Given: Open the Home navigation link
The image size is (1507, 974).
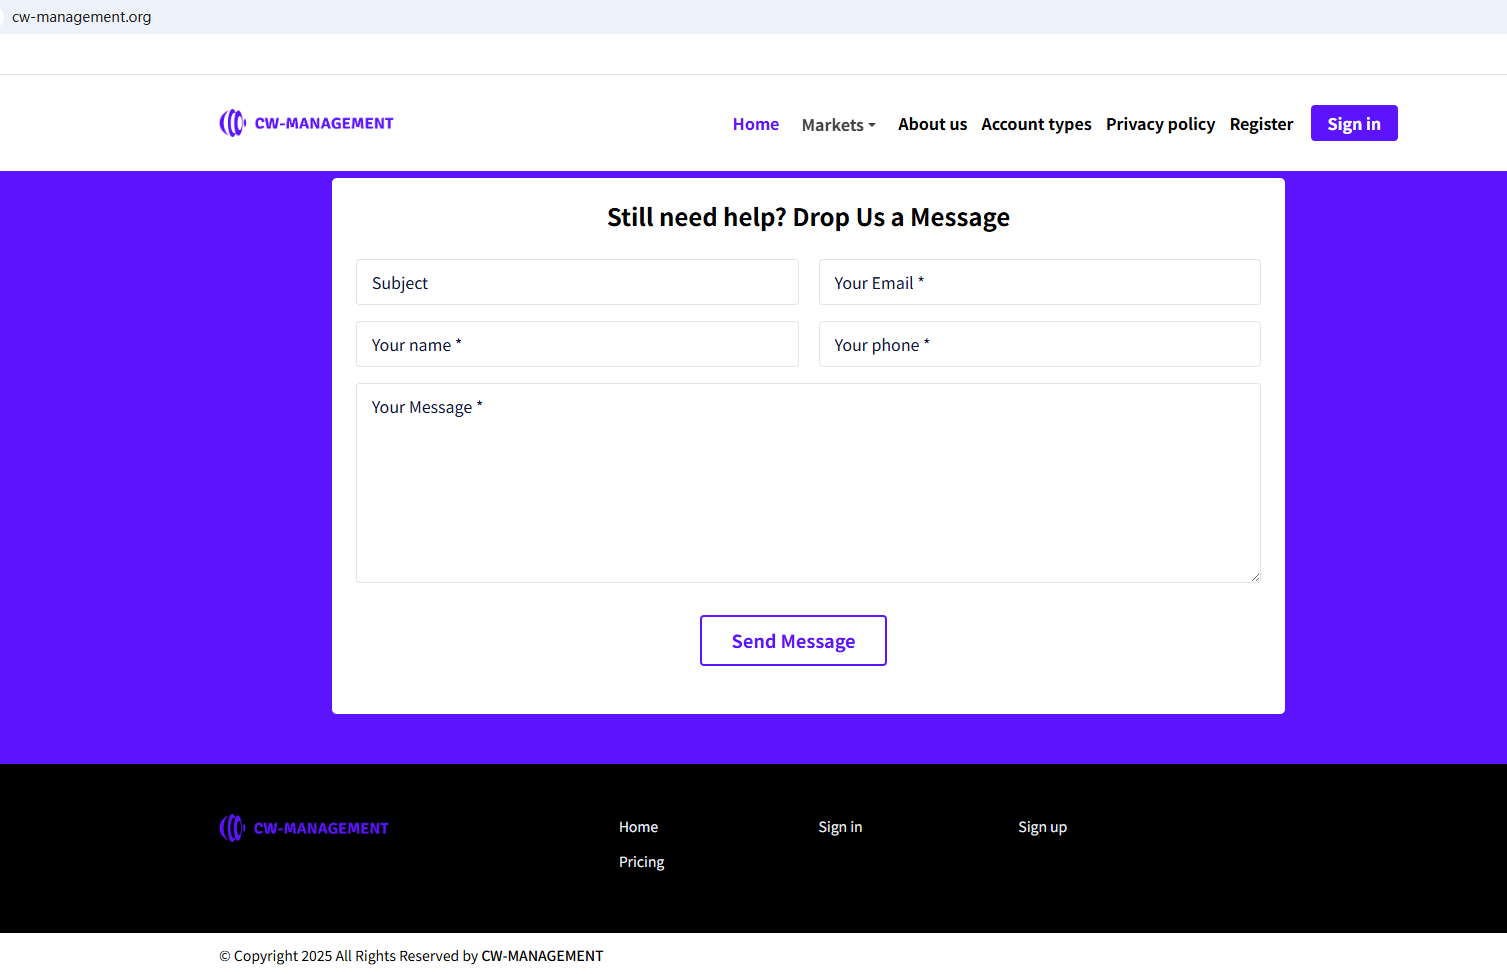Looking at the screenshot, I should 755,124.
